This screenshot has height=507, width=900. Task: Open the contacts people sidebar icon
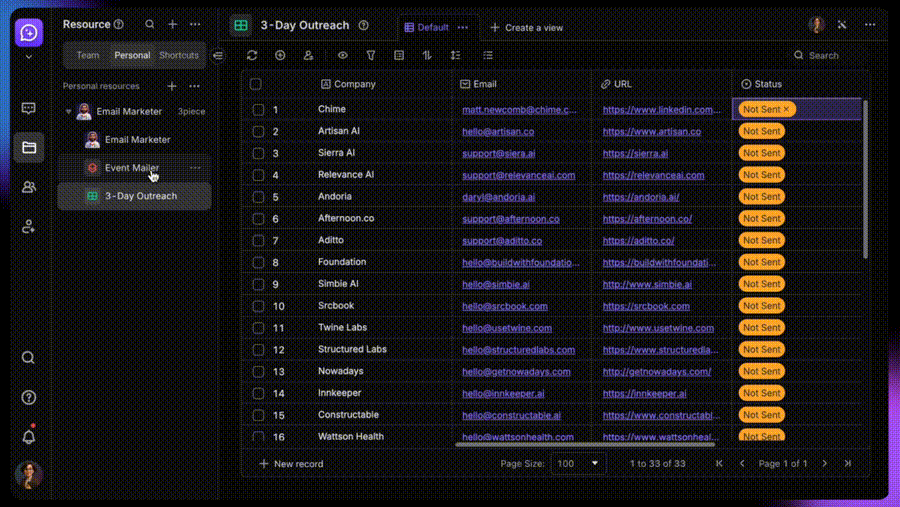tap(28, 187)
